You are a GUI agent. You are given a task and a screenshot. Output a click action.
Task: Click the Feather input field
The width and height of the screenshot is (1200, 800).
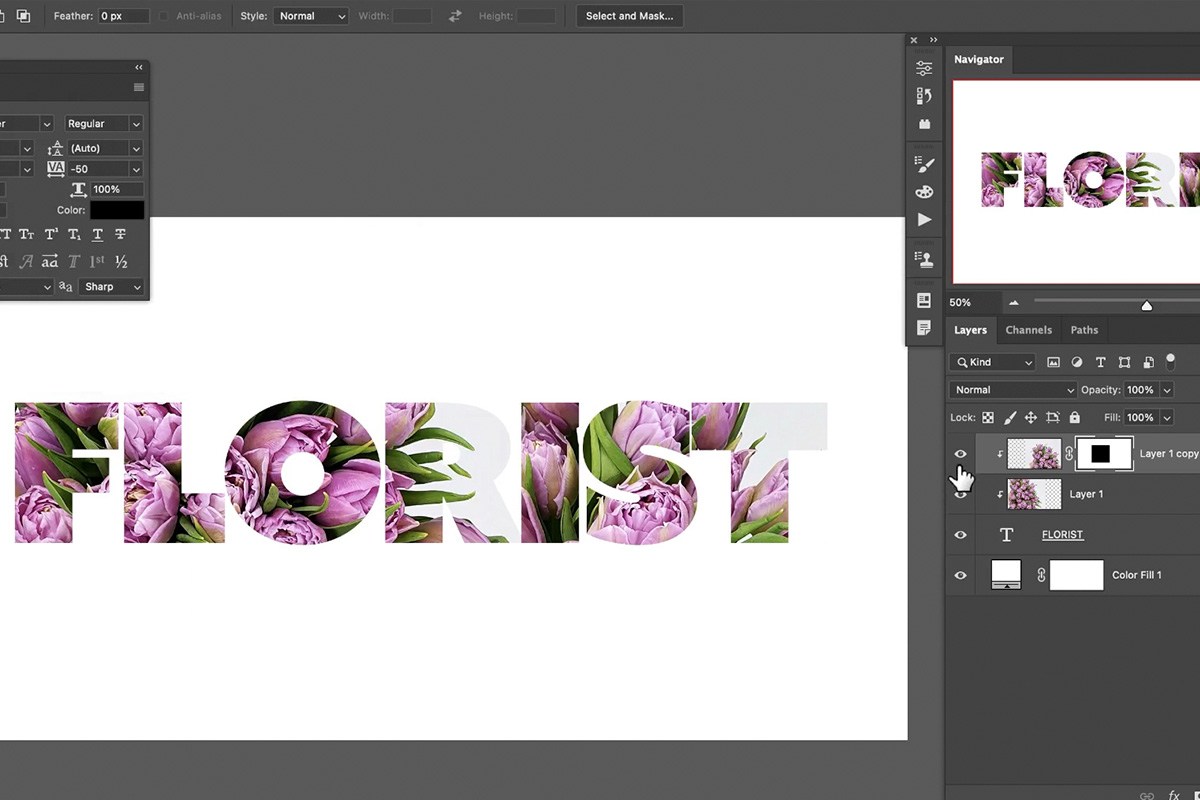[x=124, y=16]
